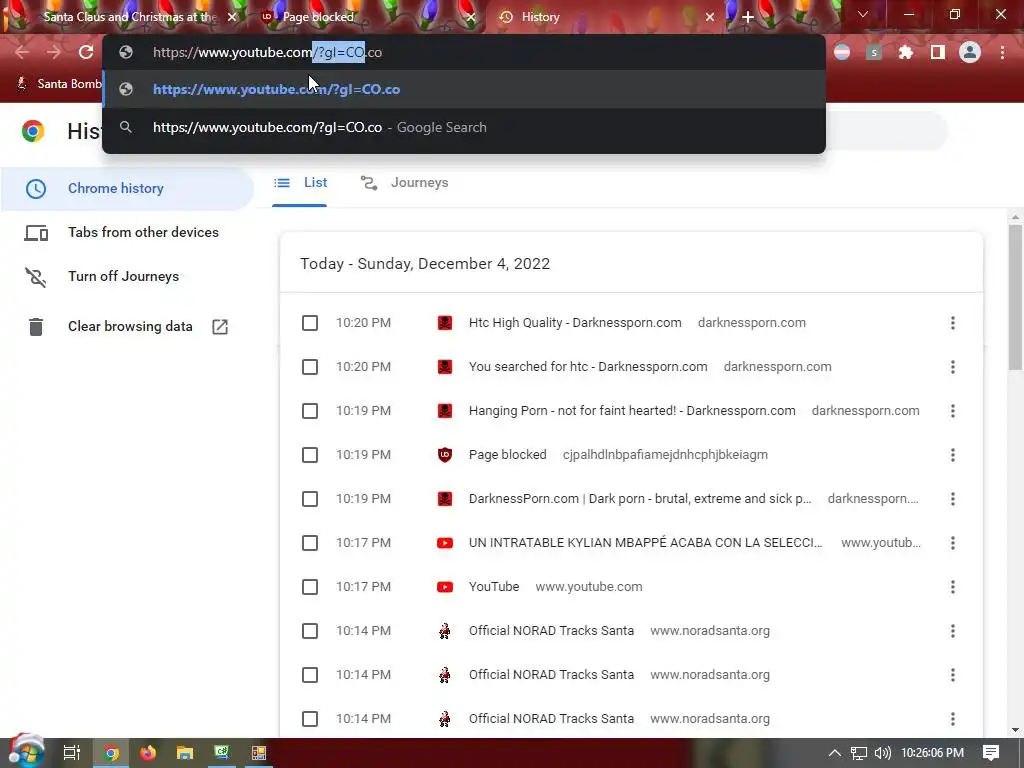Open the Windows Start button with Santa hat

coord(26,752)
